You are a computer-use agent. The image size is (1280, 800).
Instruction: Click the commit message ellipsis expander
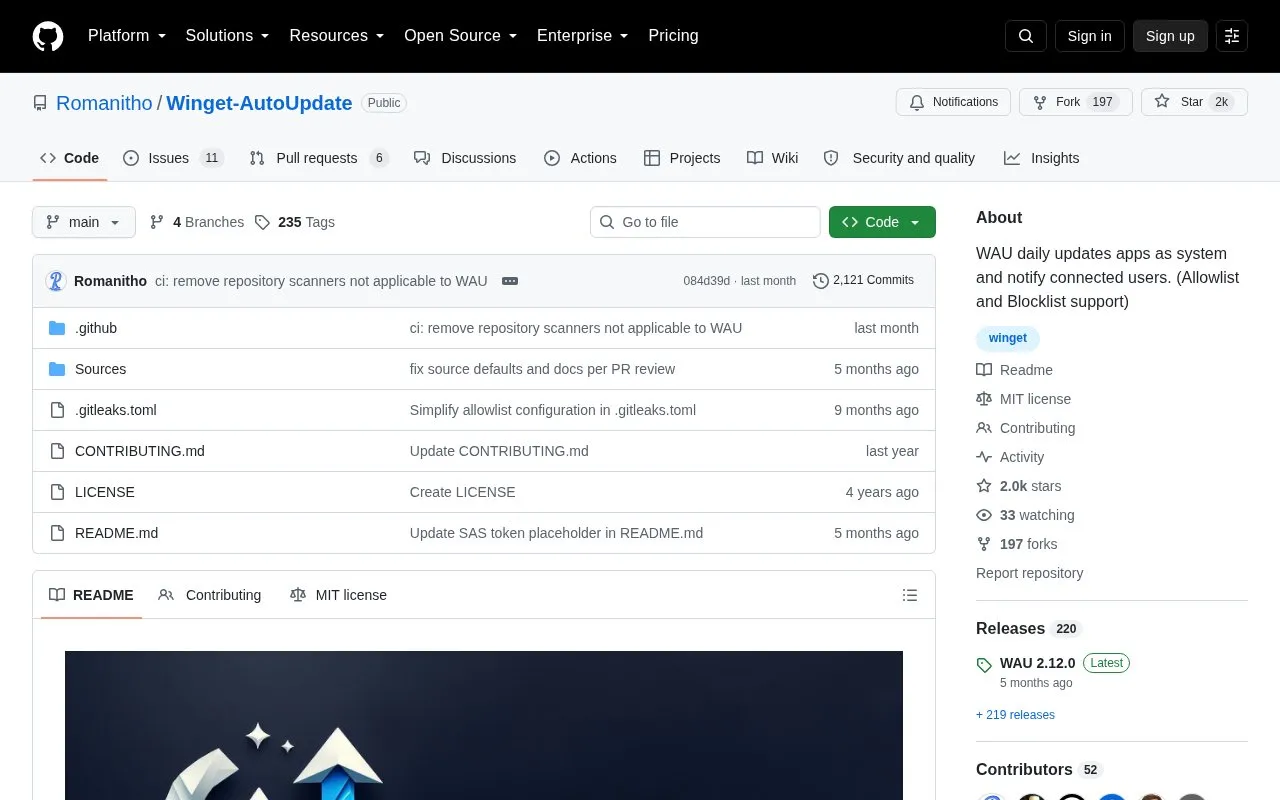pos(510,281)
